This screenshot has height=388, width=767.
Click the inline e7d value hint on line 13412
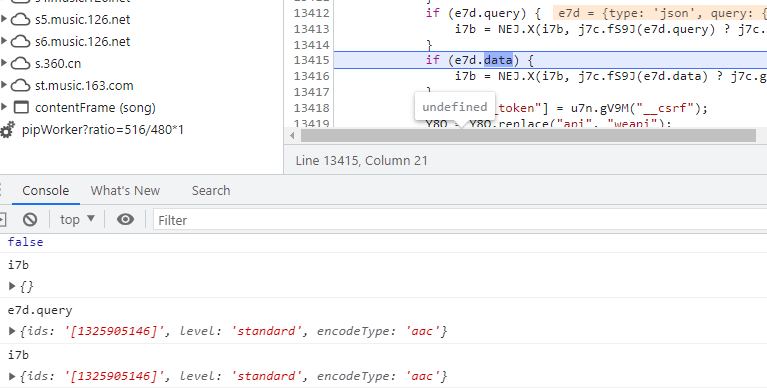click(659, 13)
